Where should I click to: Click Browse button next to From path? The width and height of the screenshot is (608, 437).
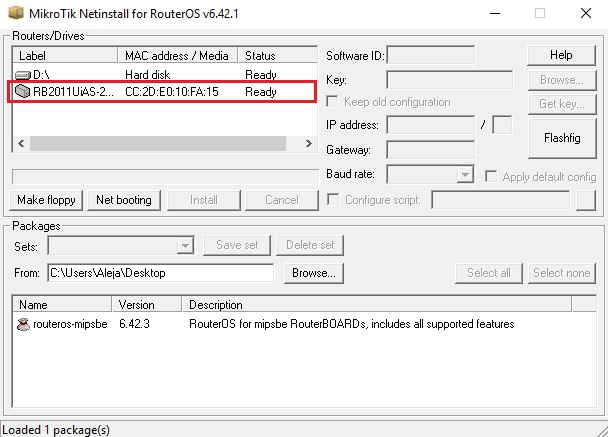pos(314,273)
